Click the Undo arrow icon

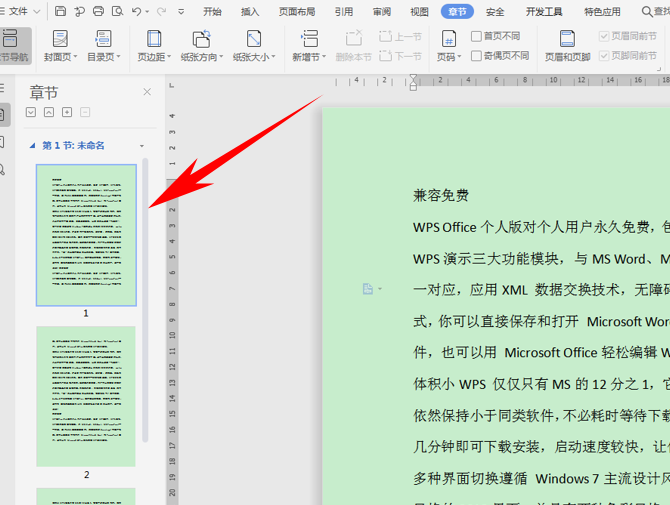click(136, 11)
